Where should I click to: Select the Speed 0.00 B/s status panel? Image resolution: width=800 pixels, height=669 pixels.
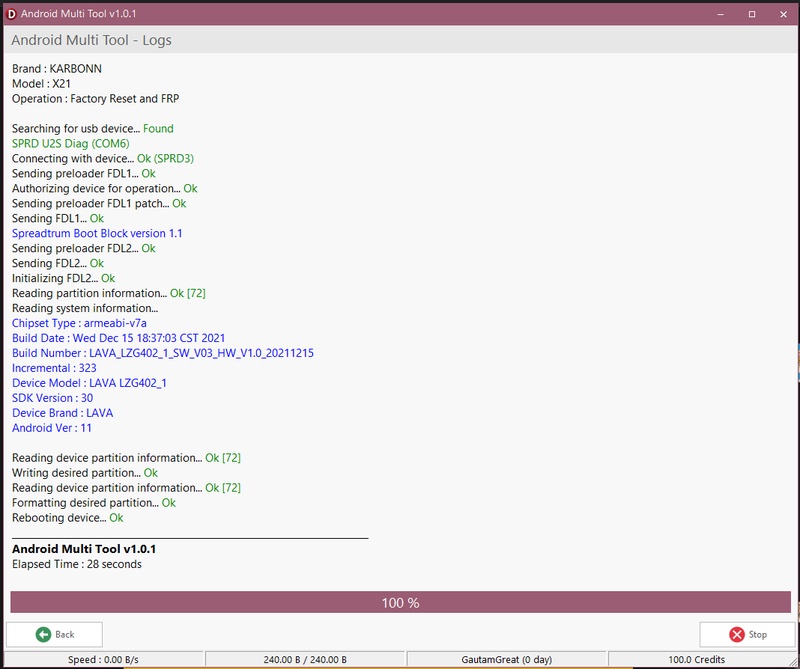click(x=103, y=660)
